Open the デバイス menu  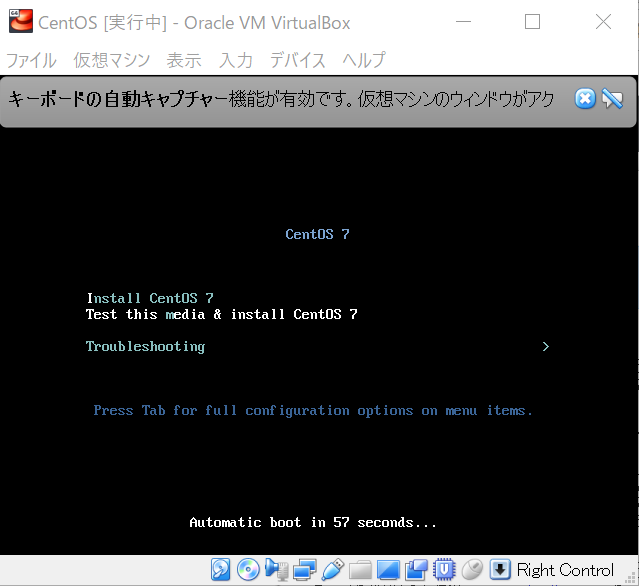tap(297, 60)
